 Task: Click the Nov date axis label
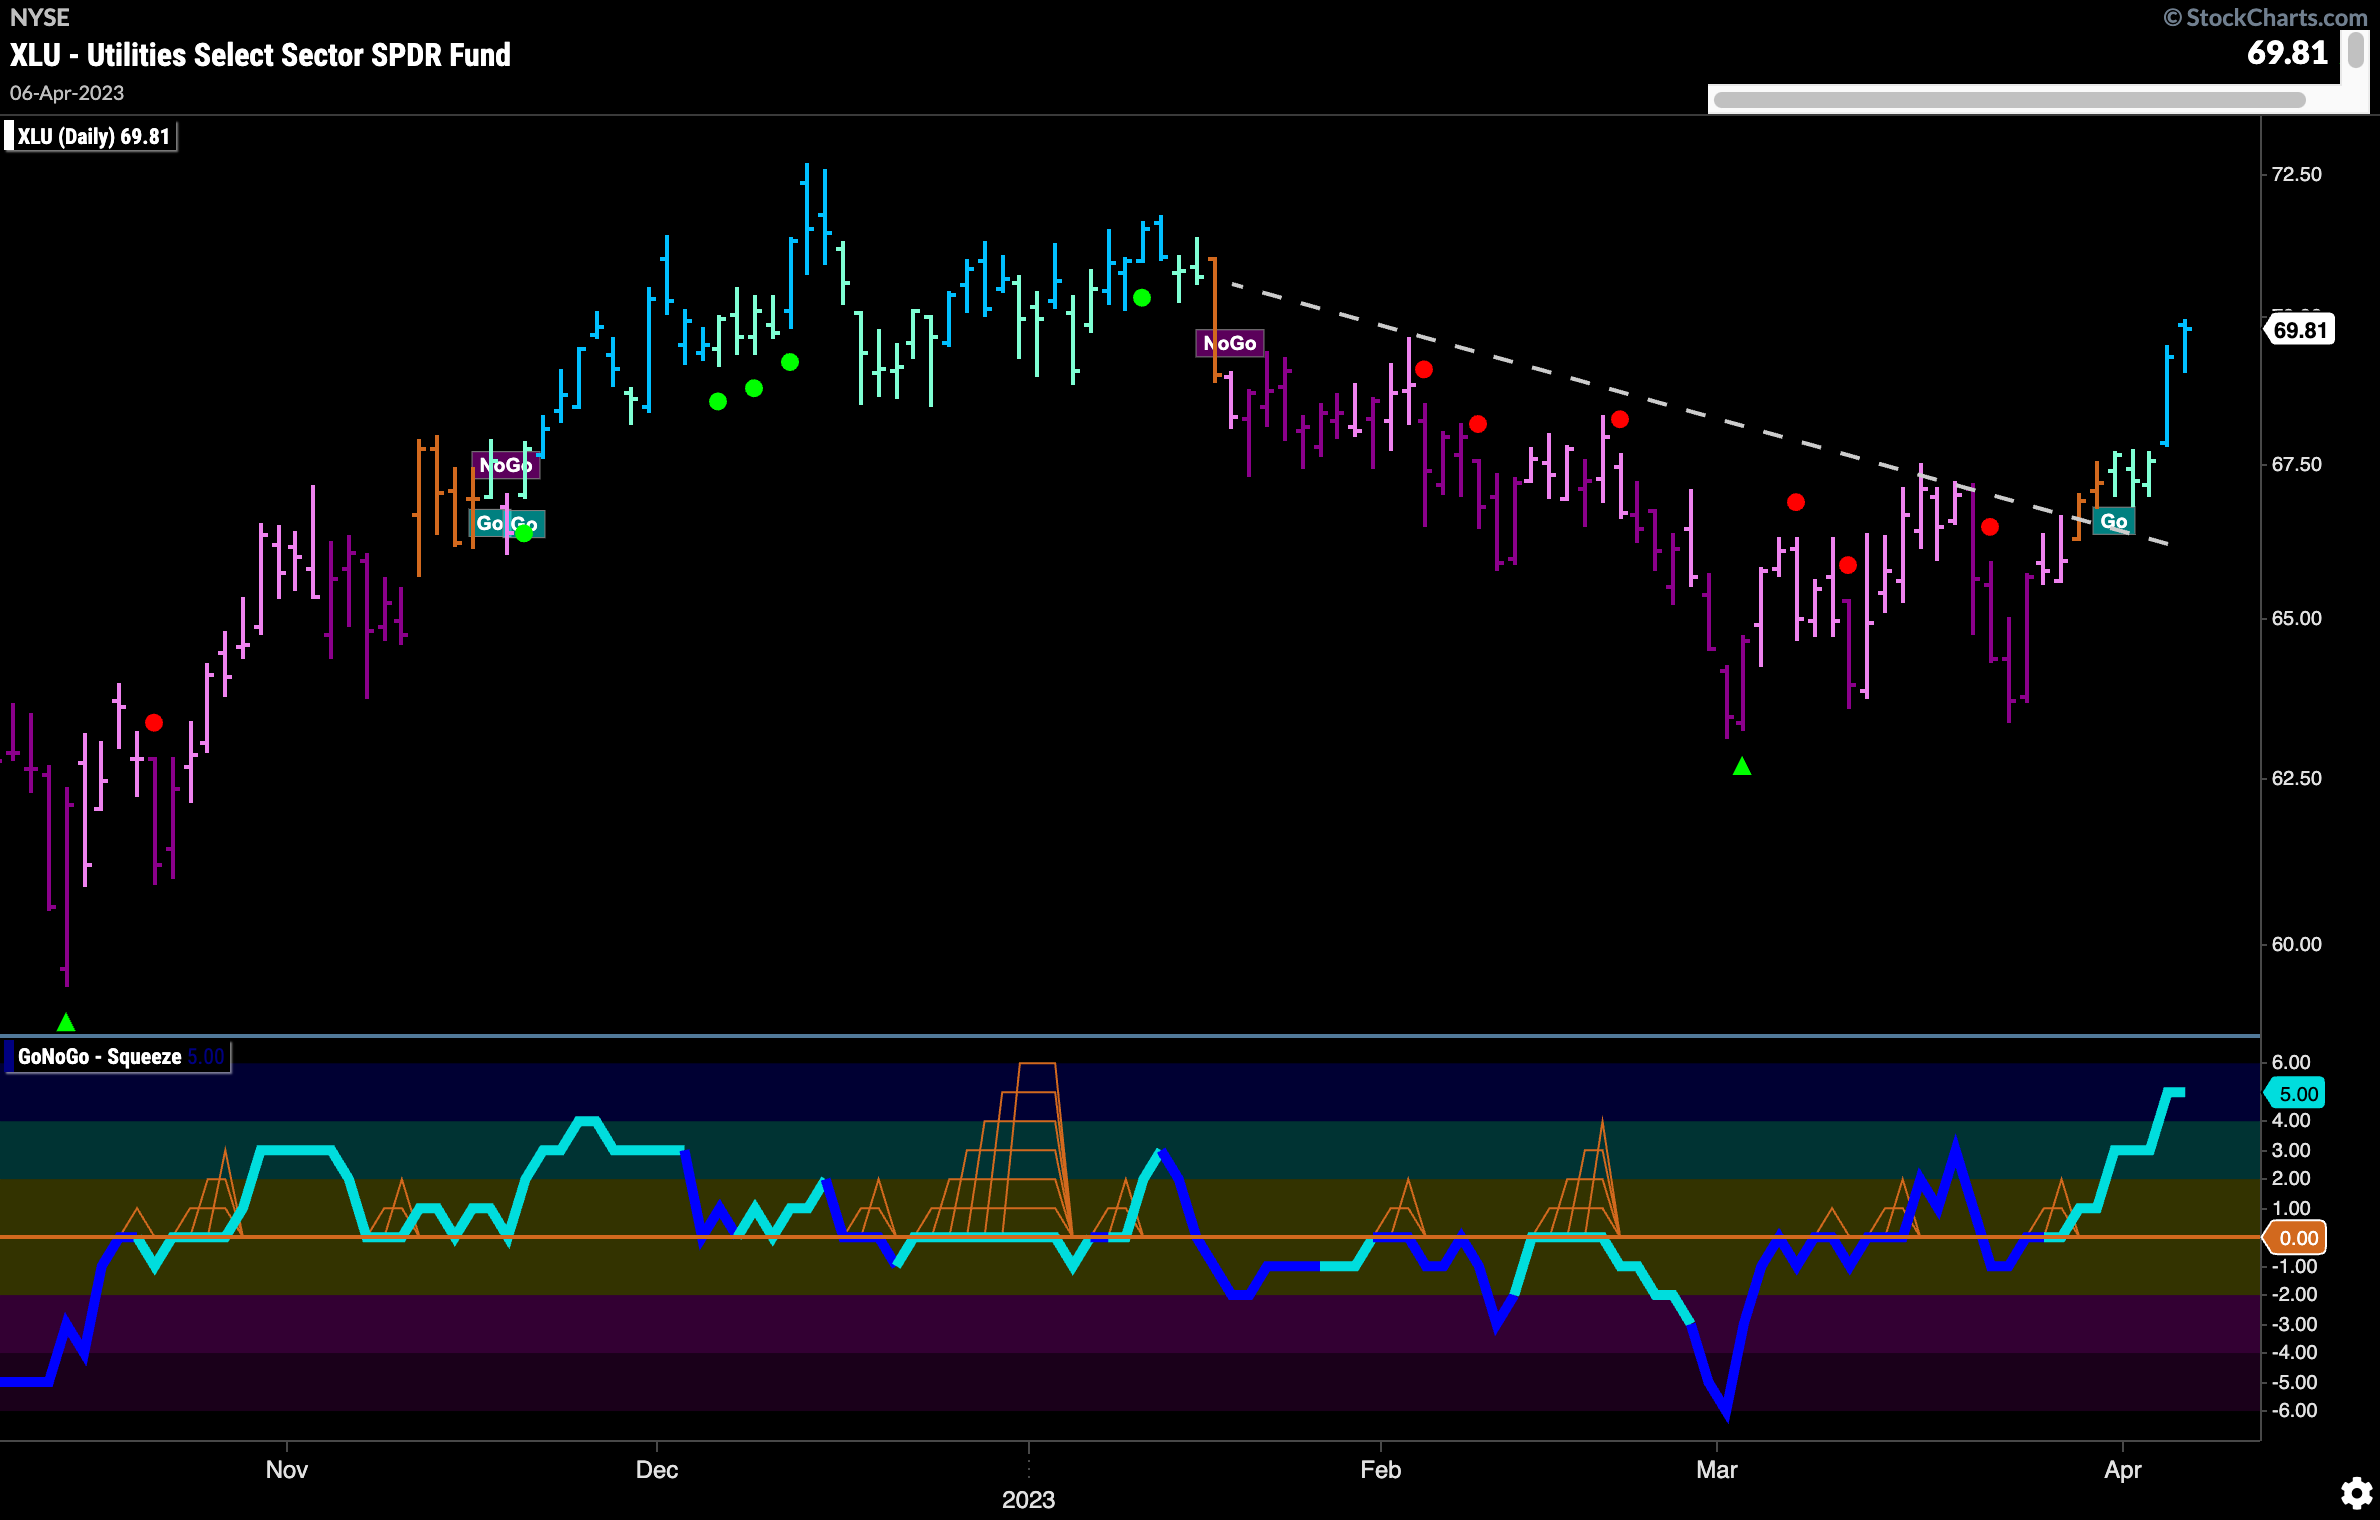[x=287, y=1470]
